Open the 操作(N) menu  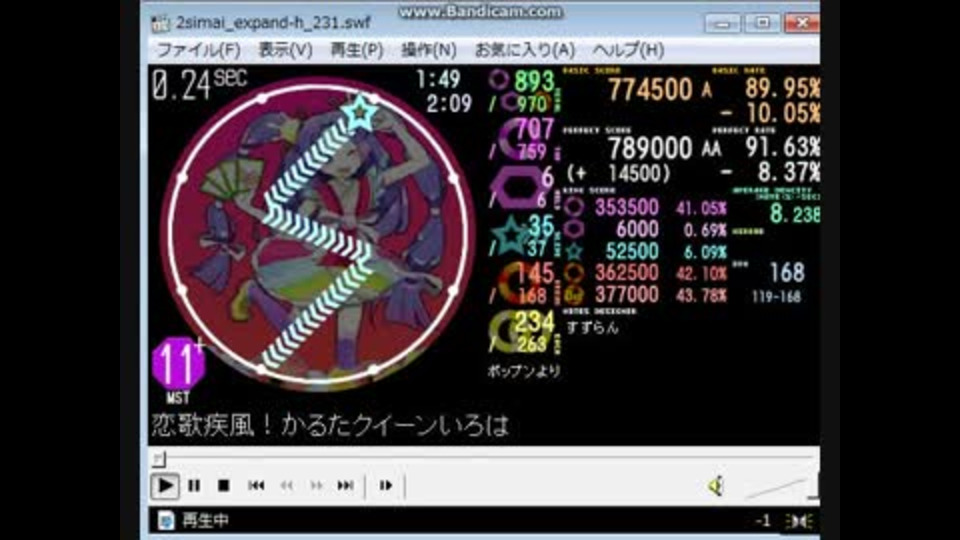(x=429, y=50)
